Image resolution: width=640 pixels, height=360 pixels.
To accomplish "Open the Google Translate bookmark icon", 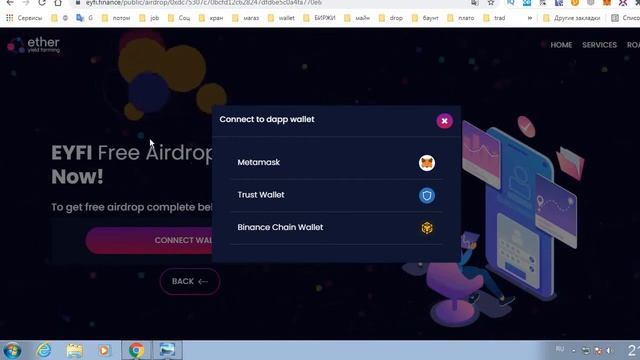I will tap(80, 18).
